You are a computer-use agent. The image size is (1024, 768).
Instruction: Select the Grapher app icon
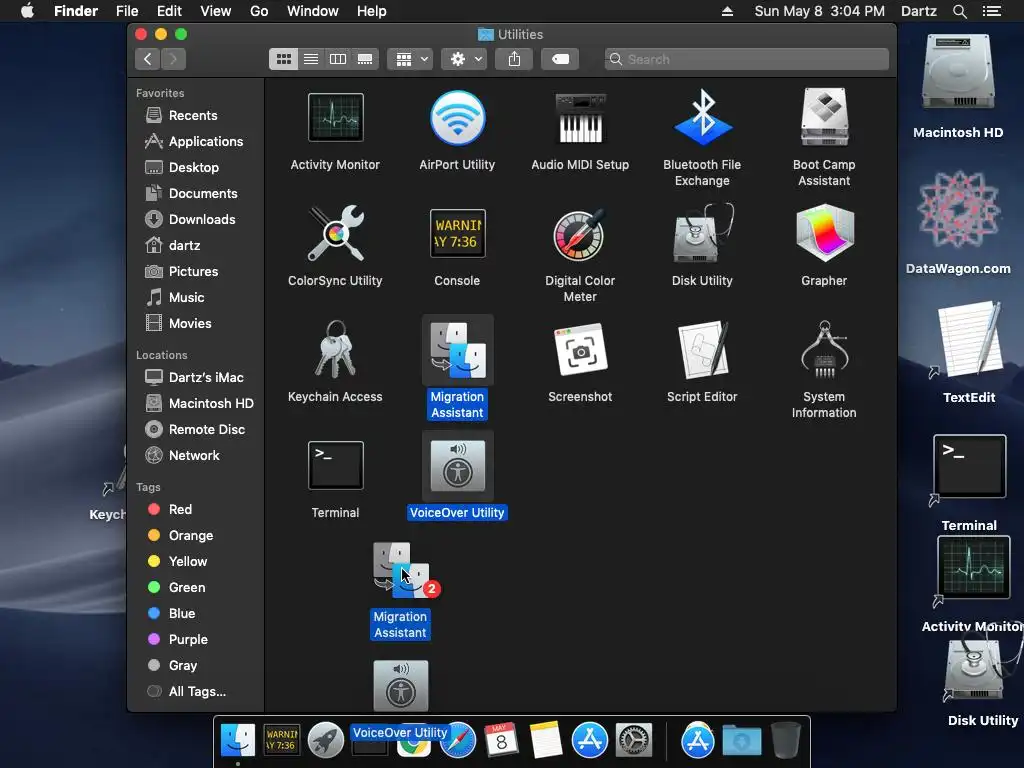click(824, 233)
